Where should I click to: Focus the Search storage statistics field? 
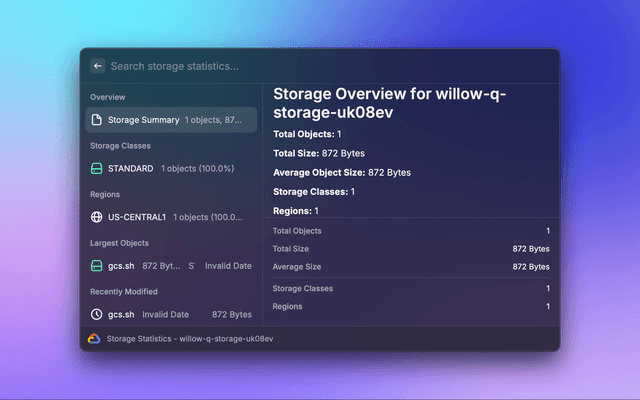300,66
